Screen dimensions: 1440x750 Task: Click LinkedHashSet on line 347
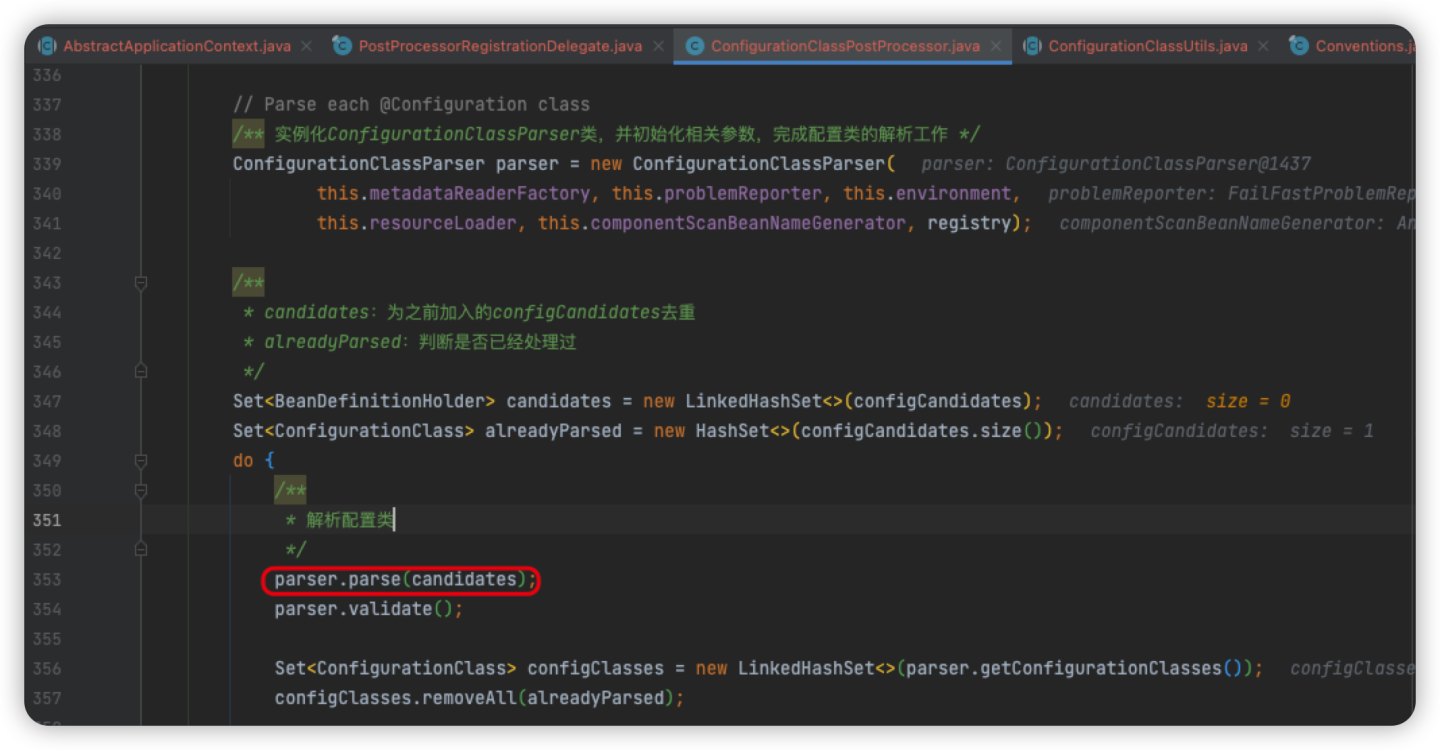(x=753, y=402)
